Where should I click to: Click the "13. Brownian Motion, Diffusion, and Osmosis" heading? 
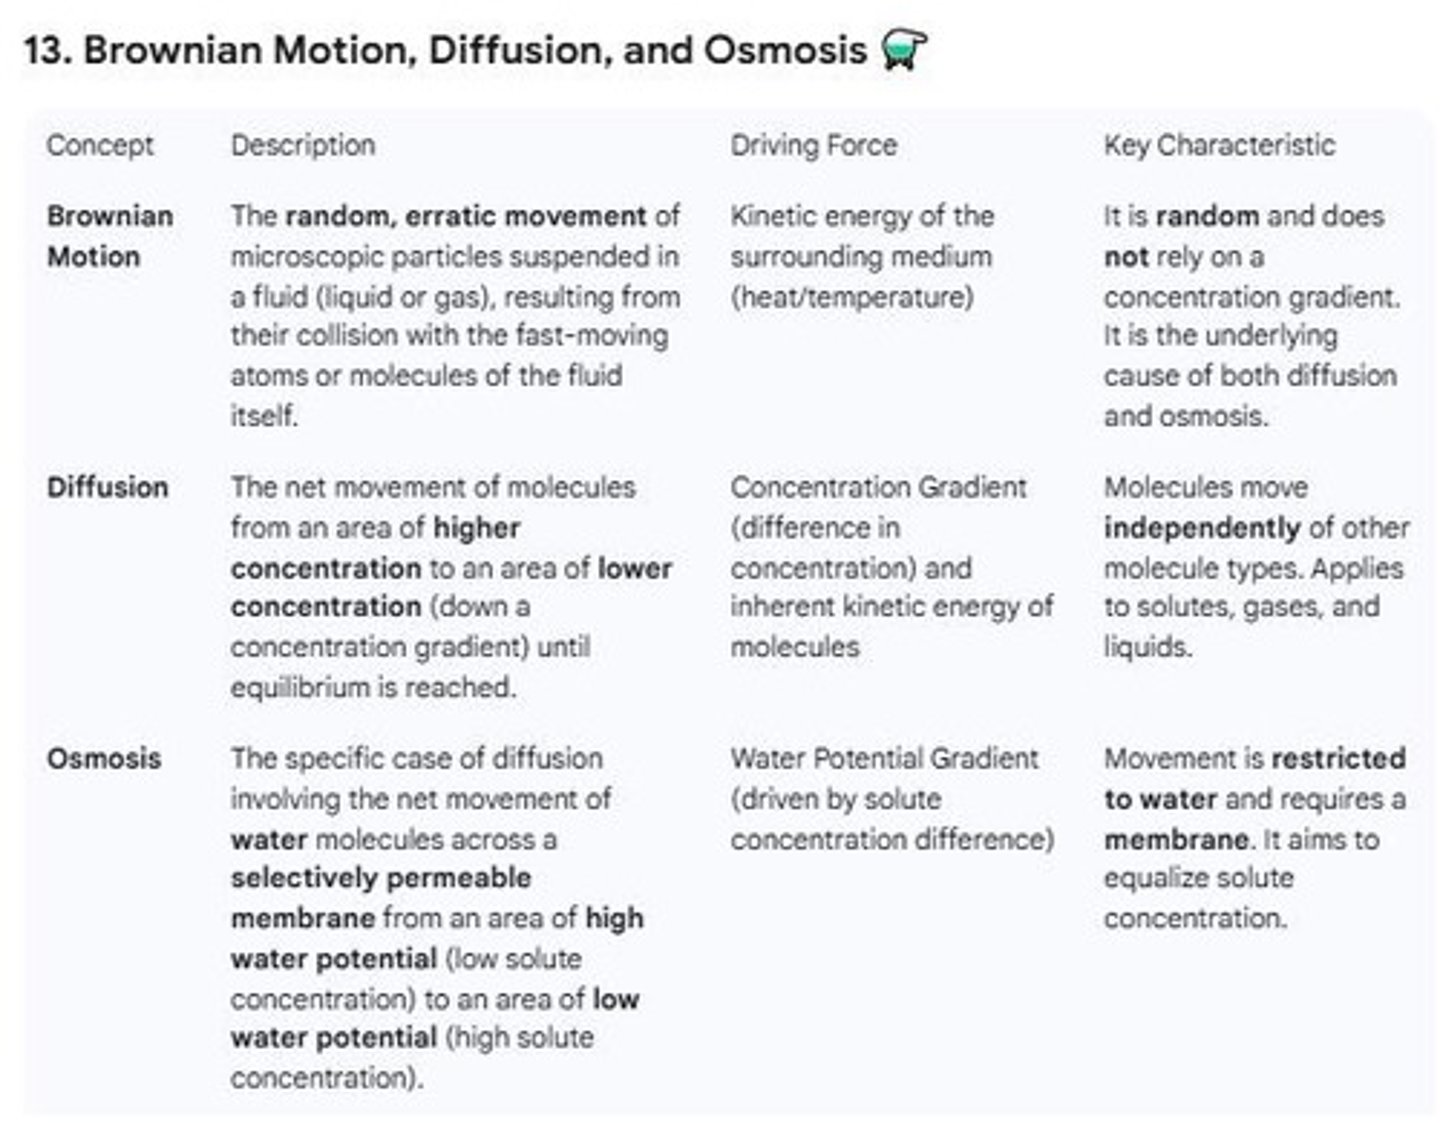click(445, 50)
